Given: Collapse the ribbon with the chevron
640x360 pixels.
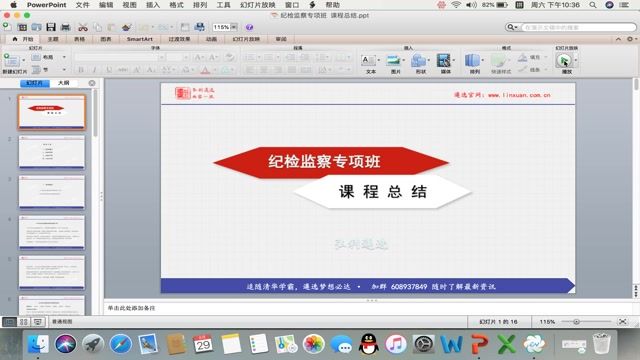Looking at the screenshot, I should point(618,39).
